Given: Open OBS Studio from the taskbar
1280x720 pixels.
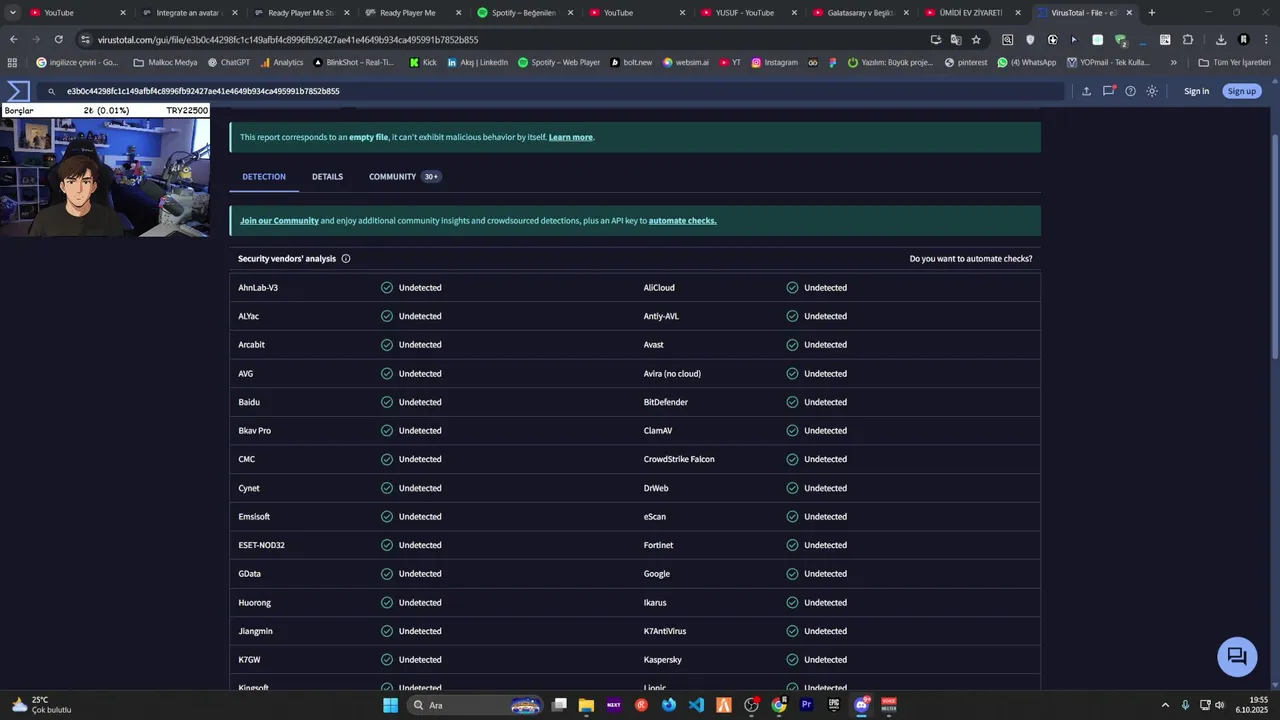Looking at the screenshot, I should 751,705.
